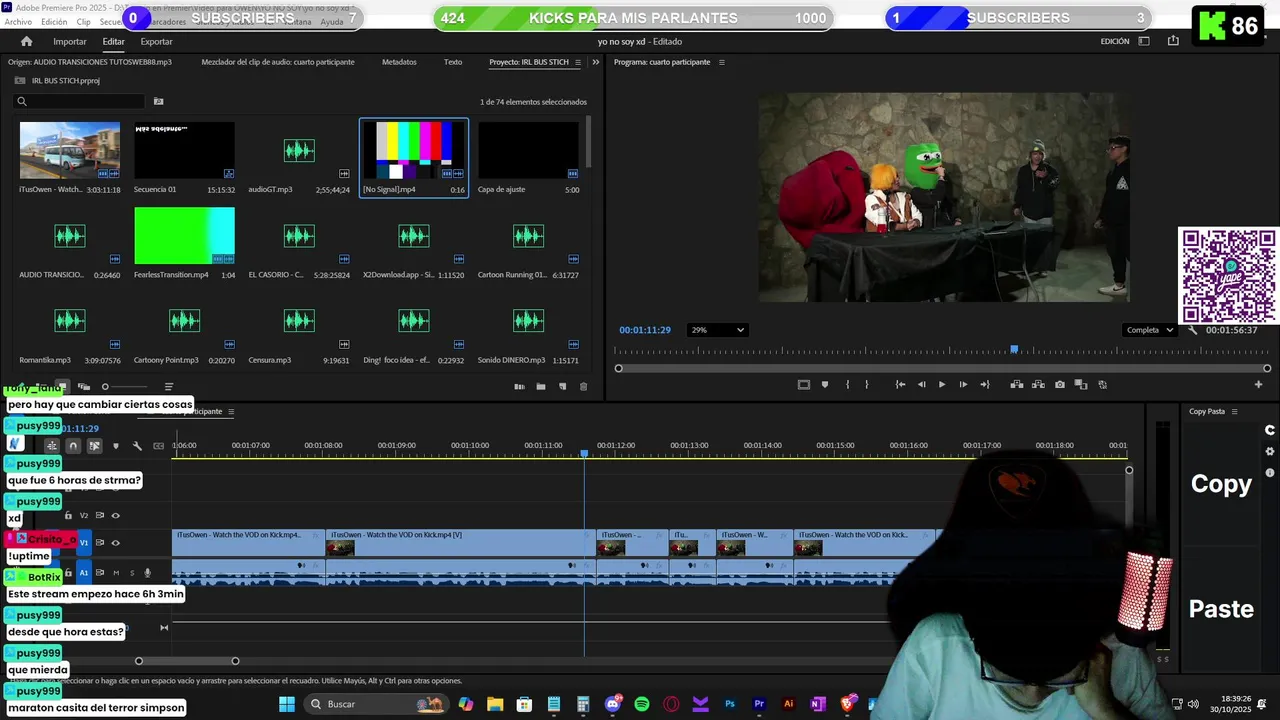Viewport: 1280px width, 720px height.
Task: Click the Copy button in Copy Pasta panel
Action: (1221, 484)
